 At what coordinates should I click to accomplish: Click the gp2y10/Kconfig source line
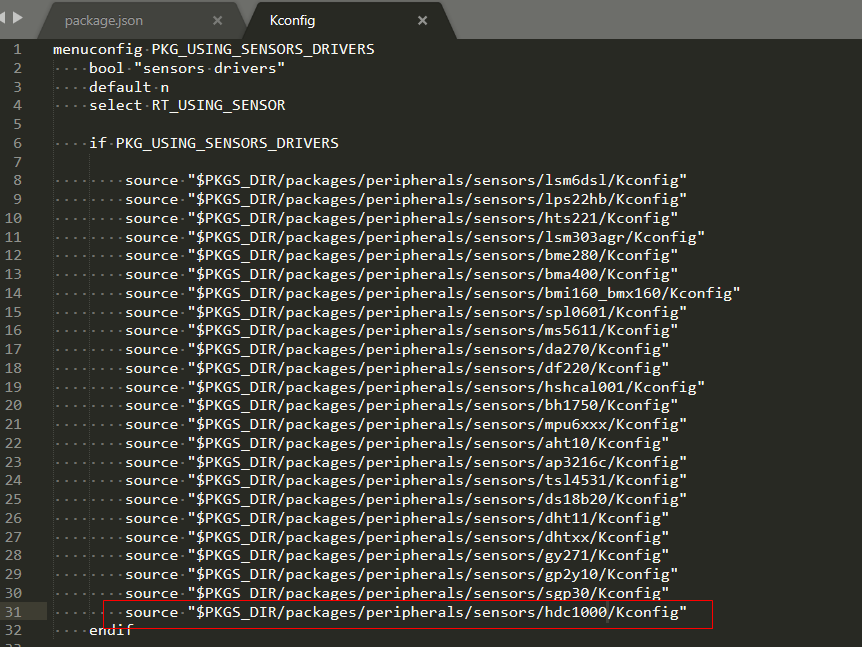coord(401,574)
